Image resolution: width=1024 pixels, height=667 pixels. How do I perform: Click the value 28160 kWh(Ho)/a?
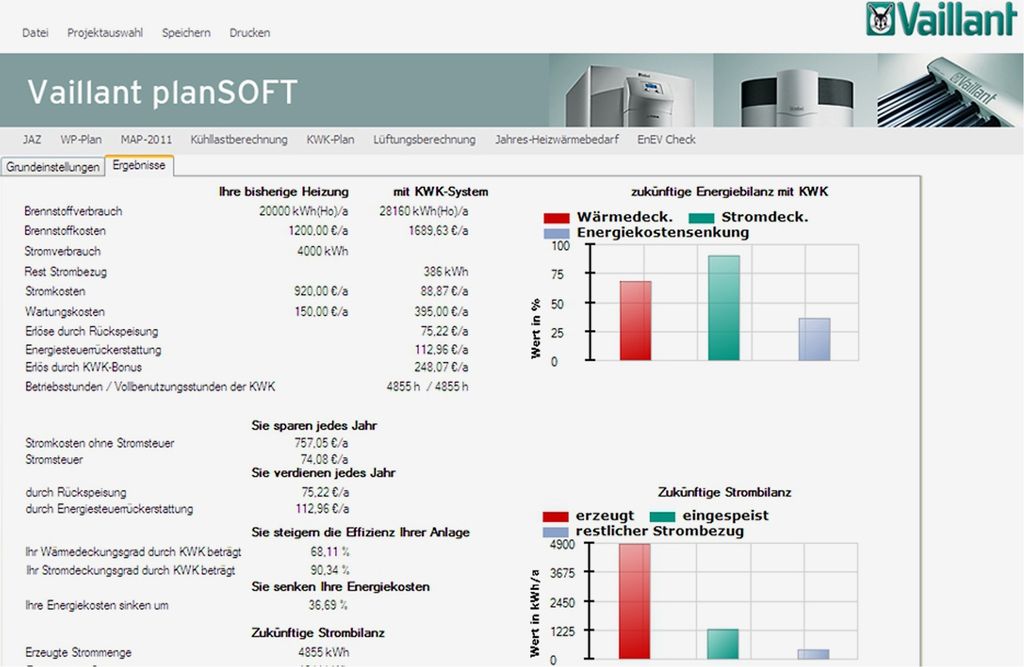click(x=424, y=212)
